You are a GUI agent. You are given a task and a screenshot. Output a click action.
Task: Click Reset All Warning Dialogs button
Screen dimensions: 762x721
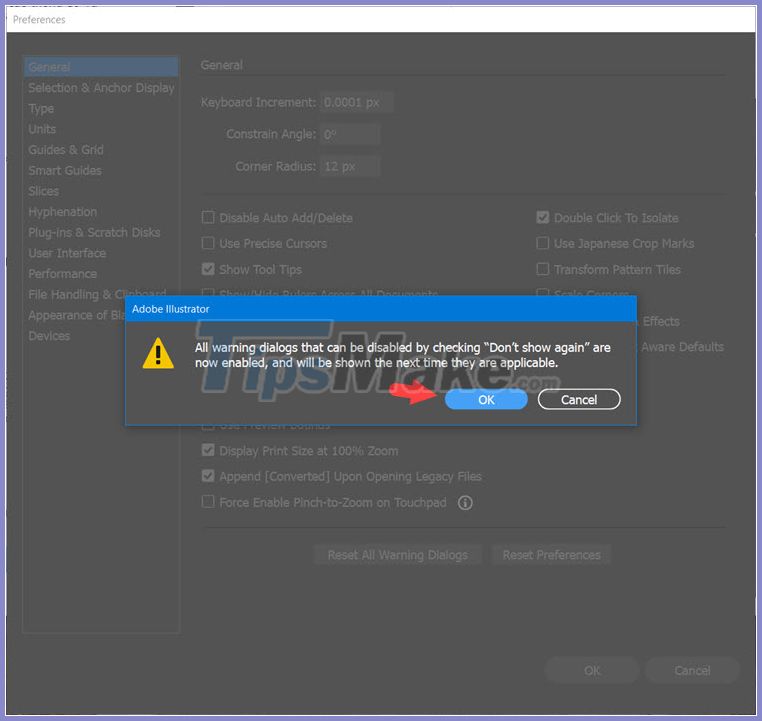pyautogui.click(x=398, y=555)
